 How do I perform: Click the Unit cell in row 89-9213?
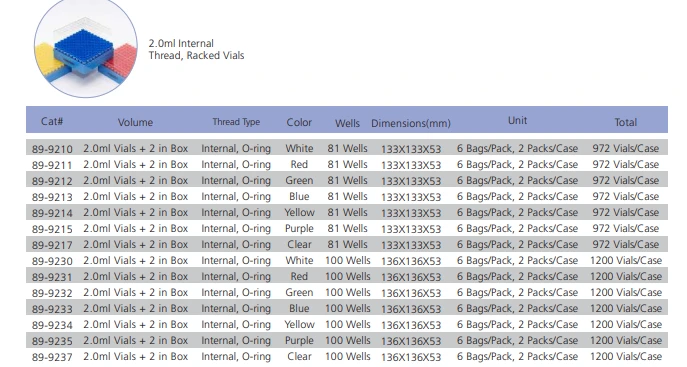click(x=517, y=196)
